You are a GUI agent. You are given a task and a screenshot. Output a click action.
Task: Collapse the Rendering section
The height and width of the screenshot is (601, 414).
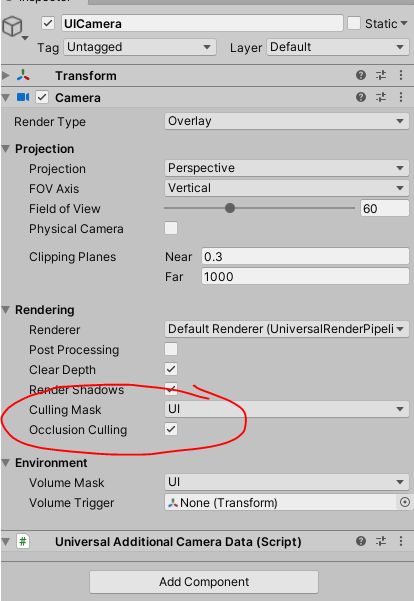click(x=6, y=310)
